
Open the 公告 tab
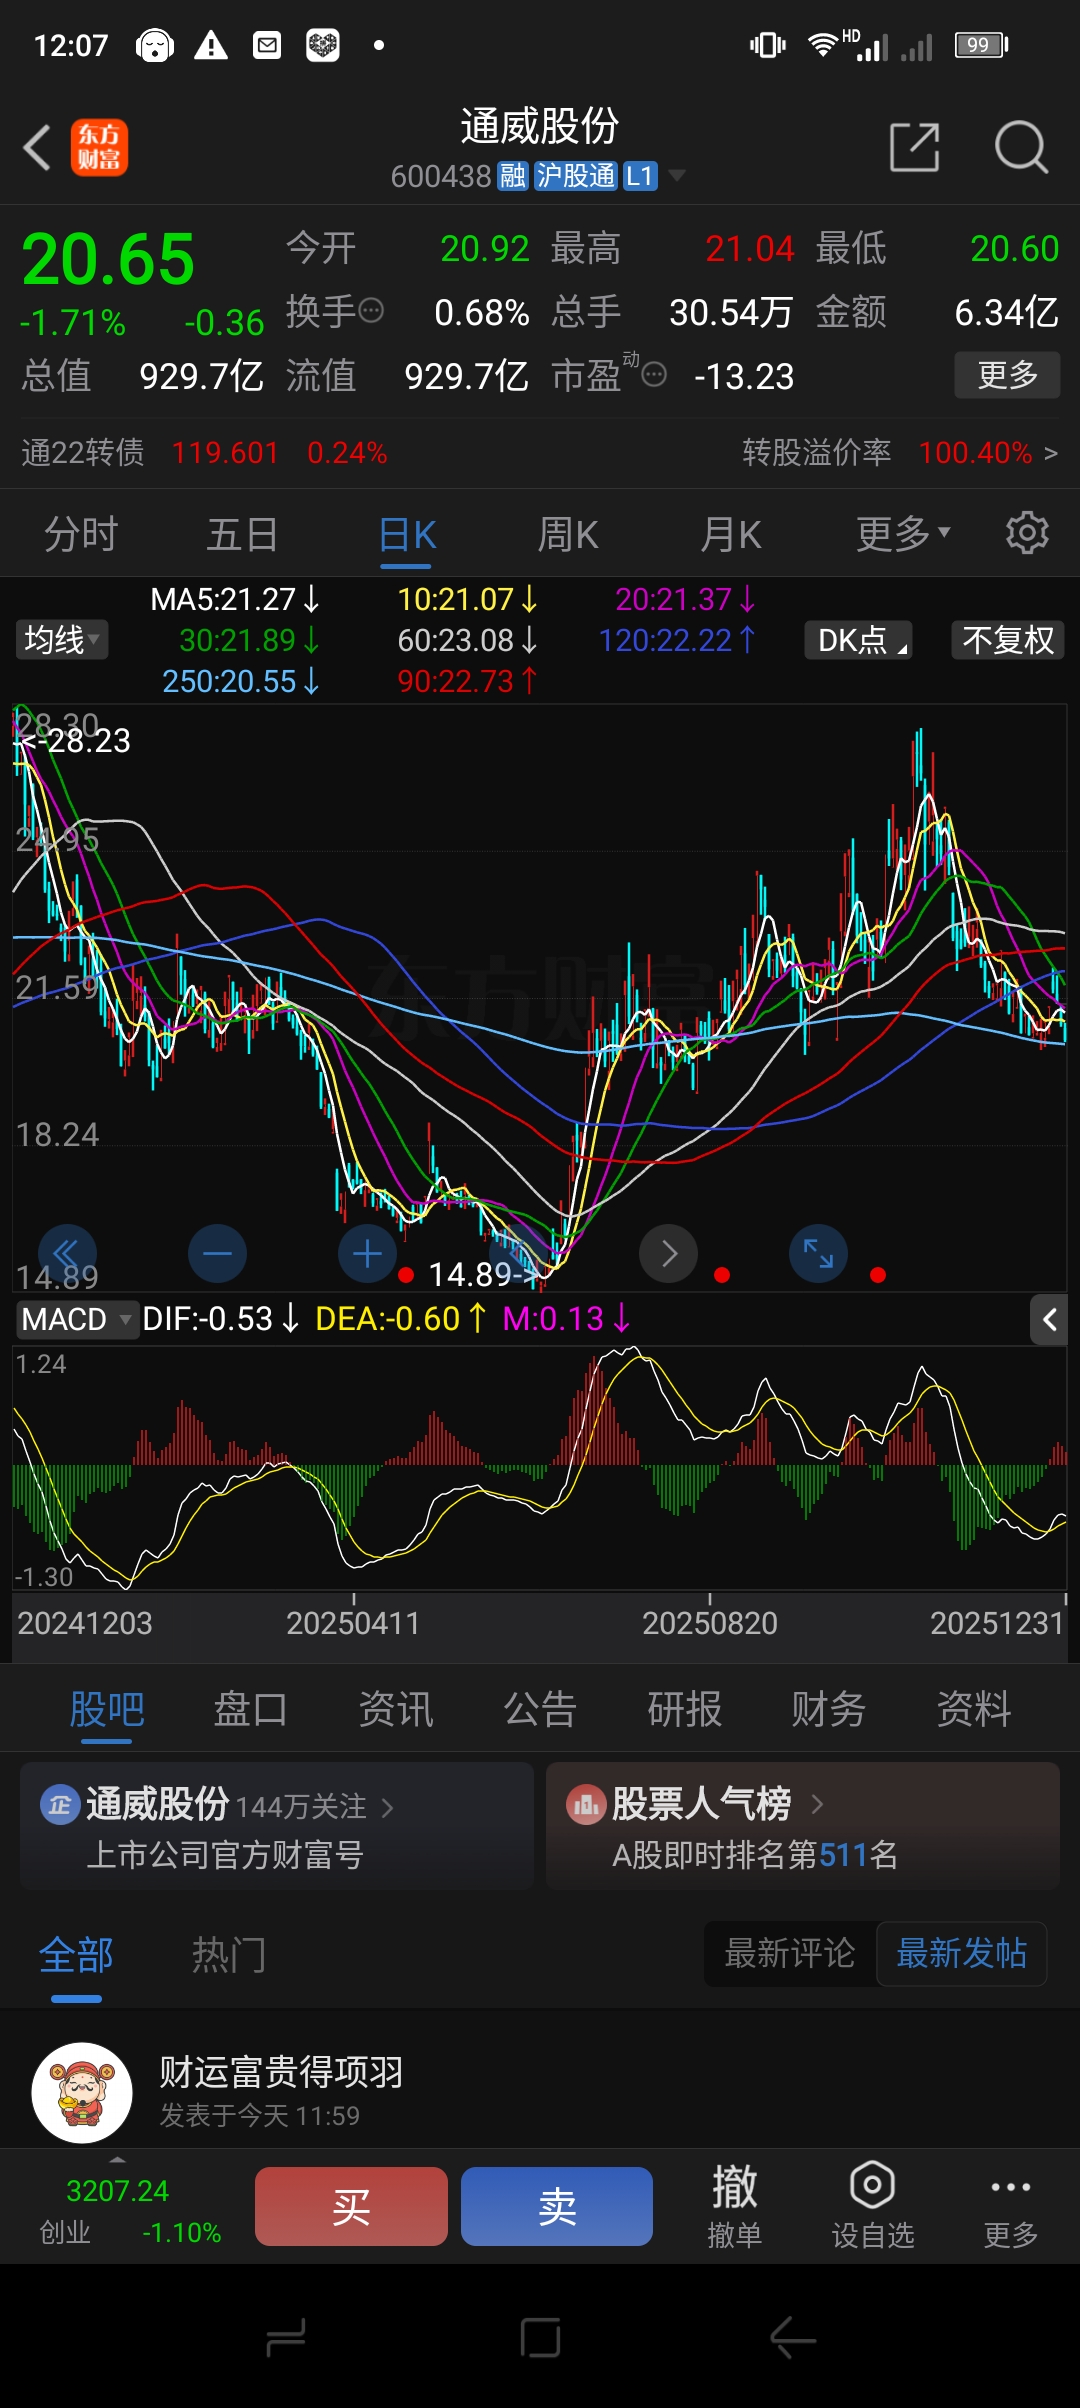[x=540, y=1709]
